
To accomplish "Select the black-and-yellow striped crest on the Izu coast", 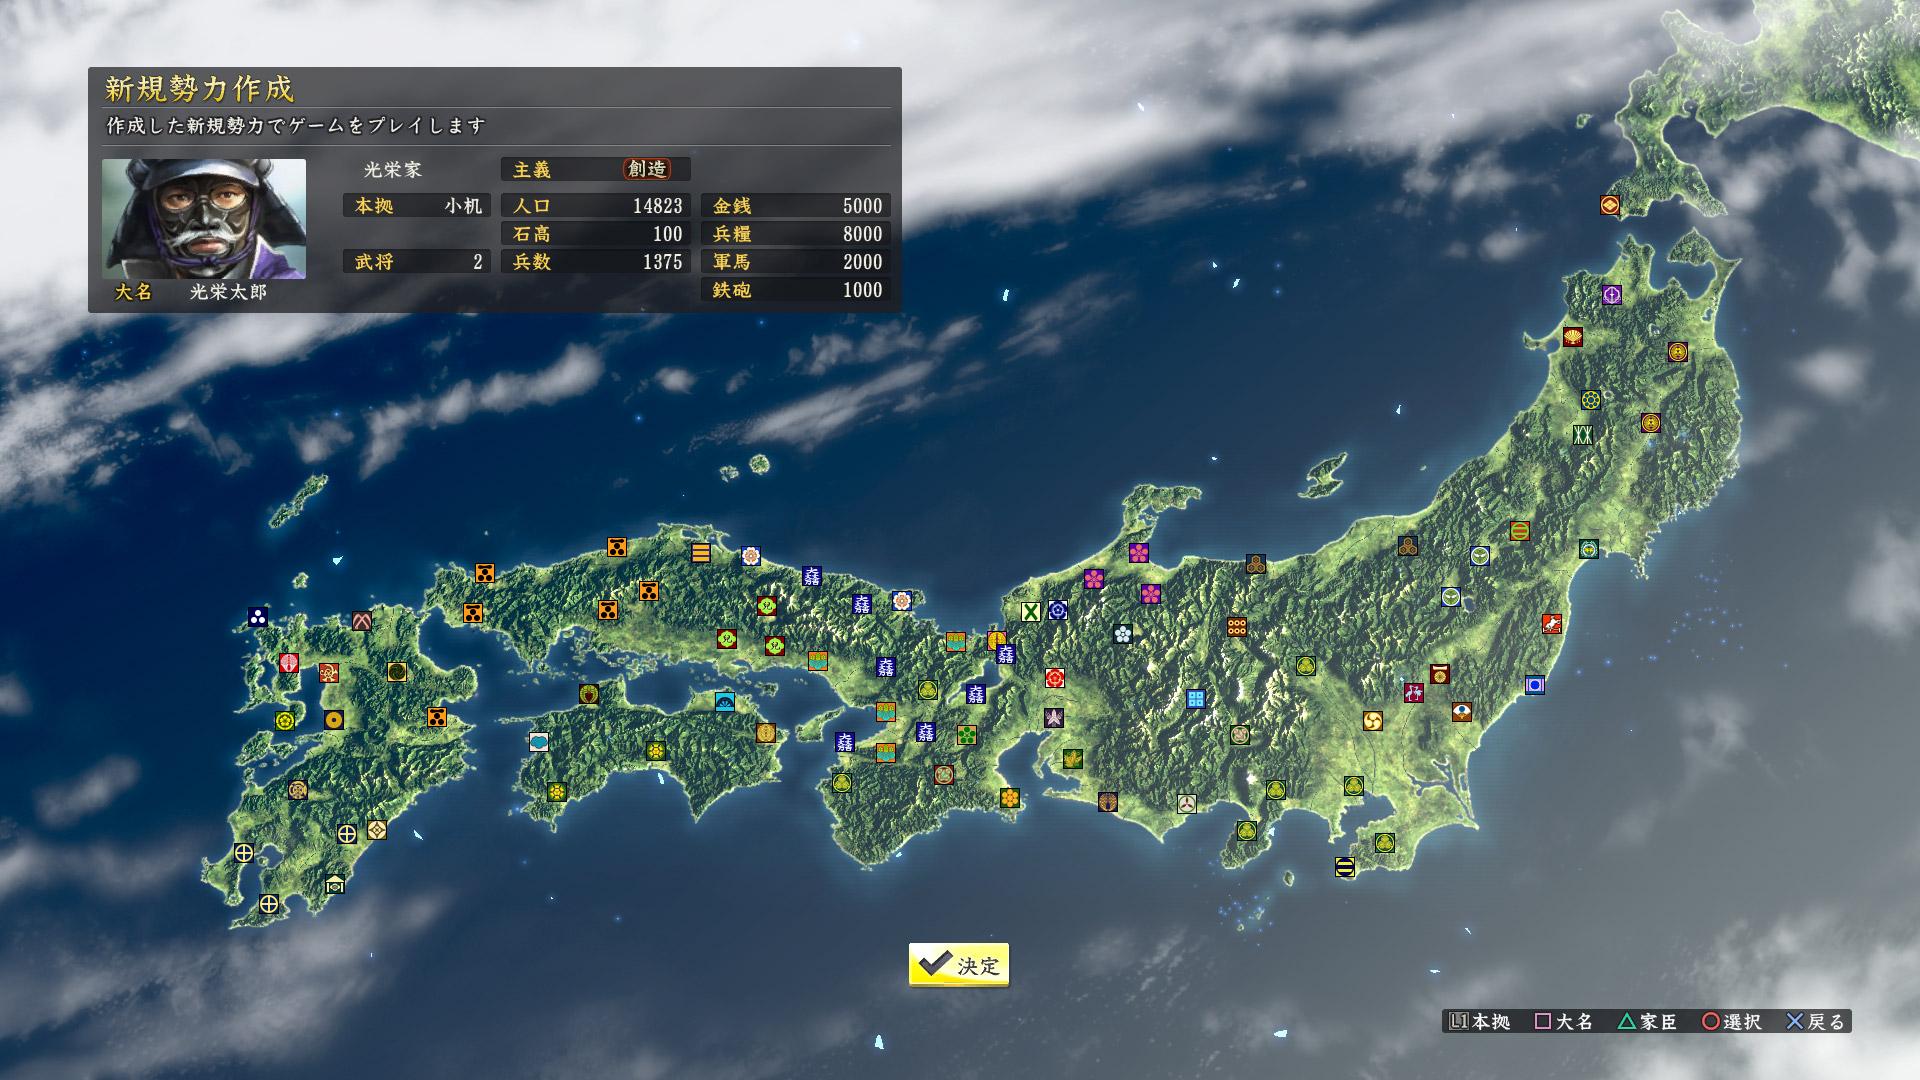I will (x=1346, y=867).
